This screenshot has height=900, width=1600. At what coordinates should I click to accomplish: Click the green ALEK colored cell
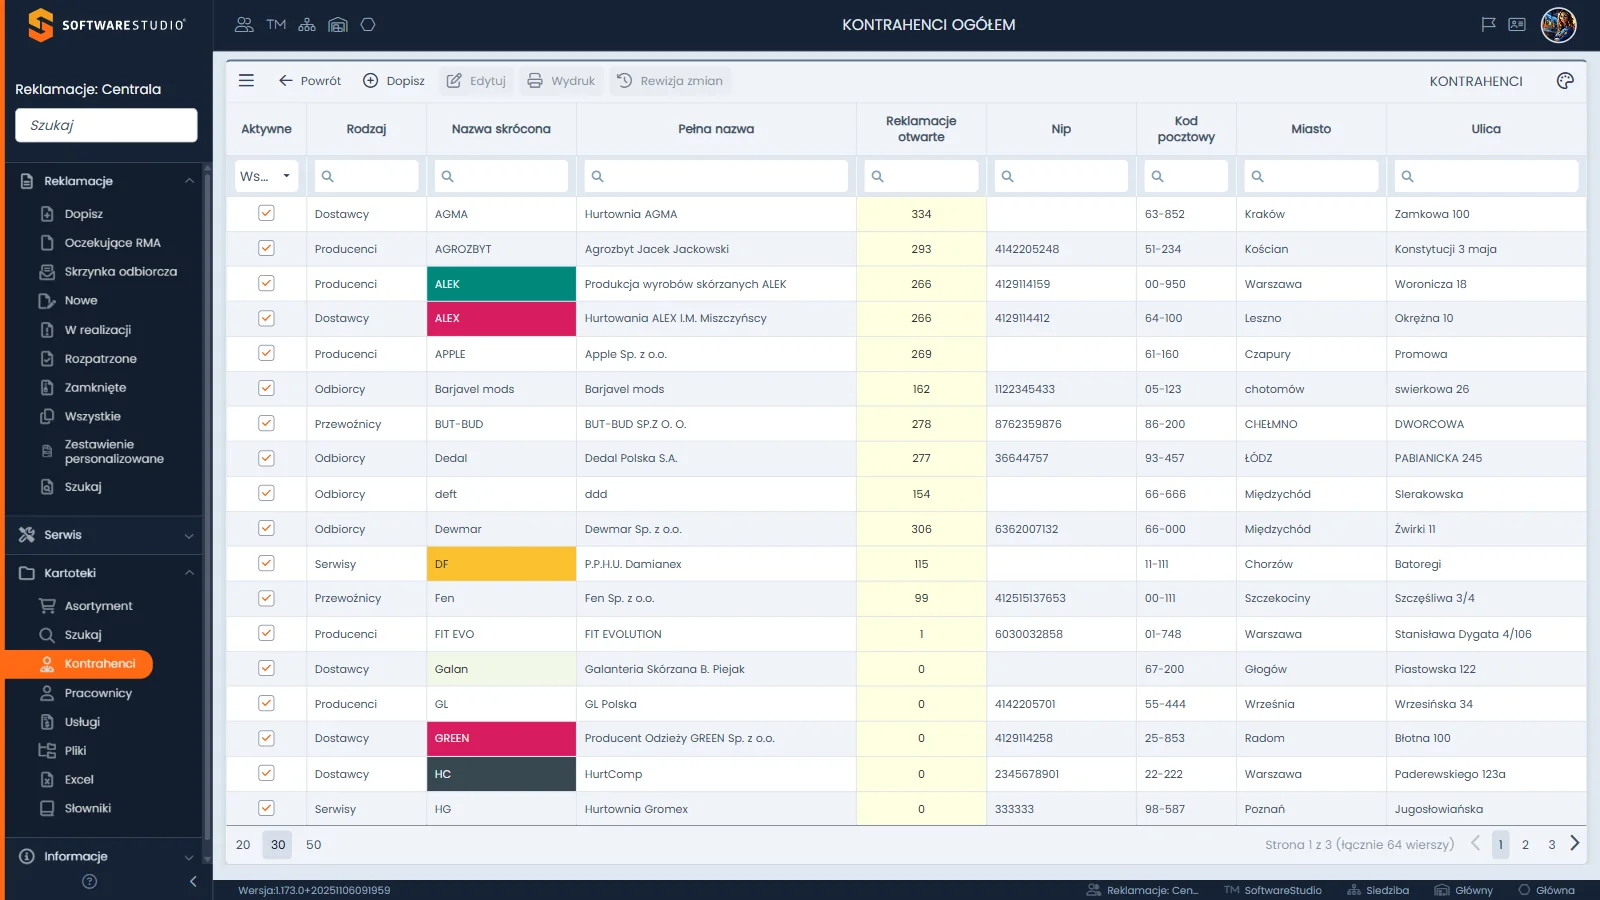[x=501, y=284]
